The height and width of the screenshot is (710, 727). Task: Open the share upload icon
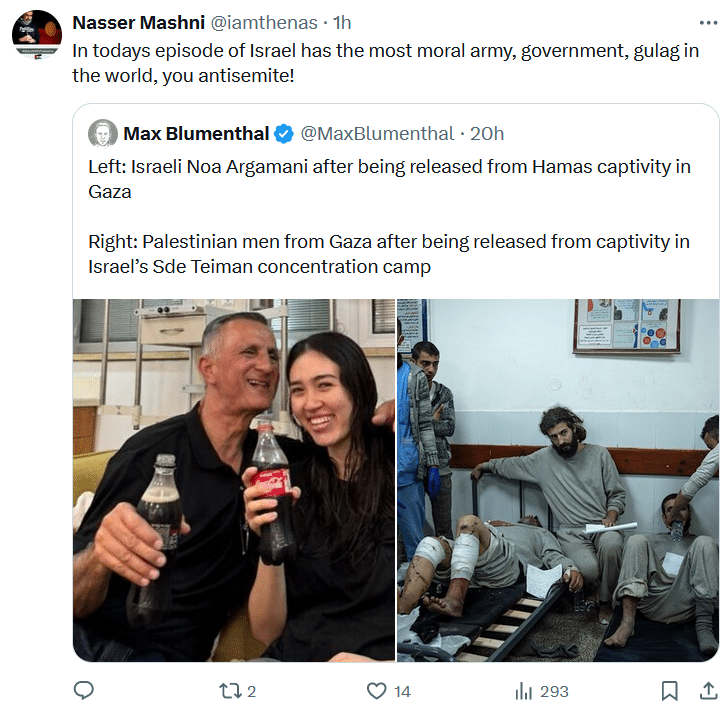click(708, 691)
